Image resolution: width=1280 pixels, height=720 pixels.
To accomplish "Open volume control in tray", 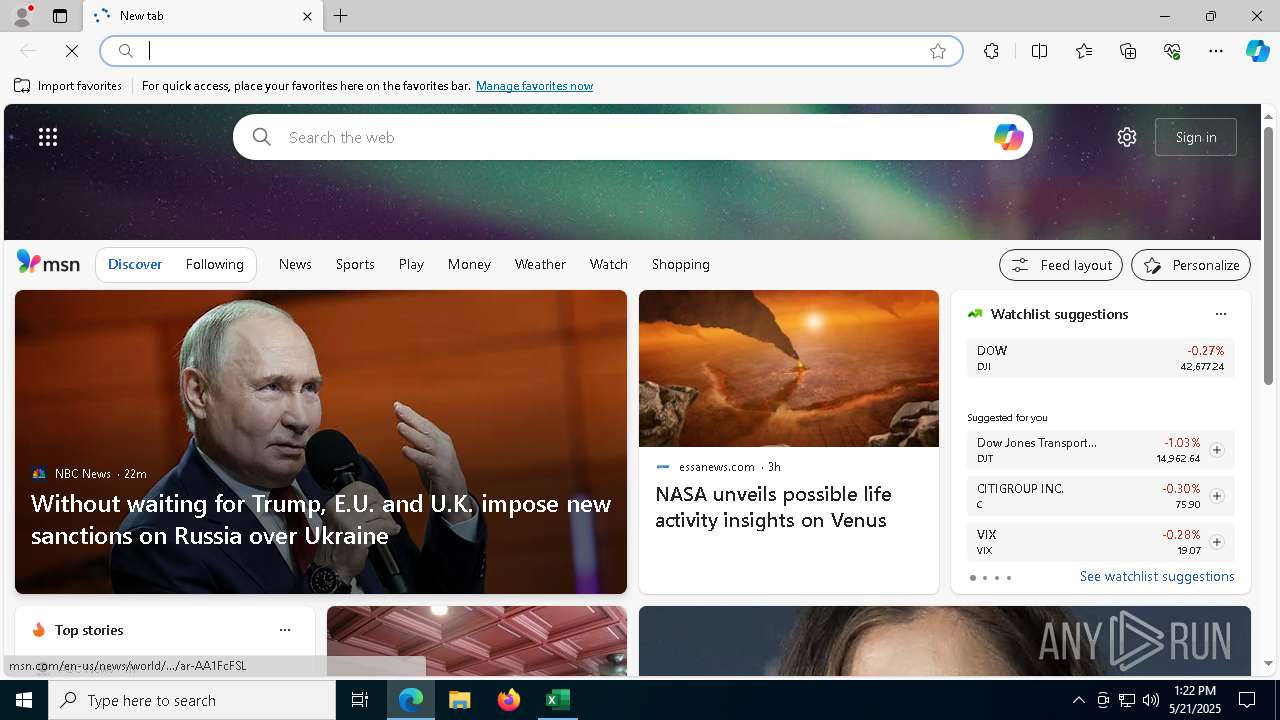I will [x=1150, y=700].
